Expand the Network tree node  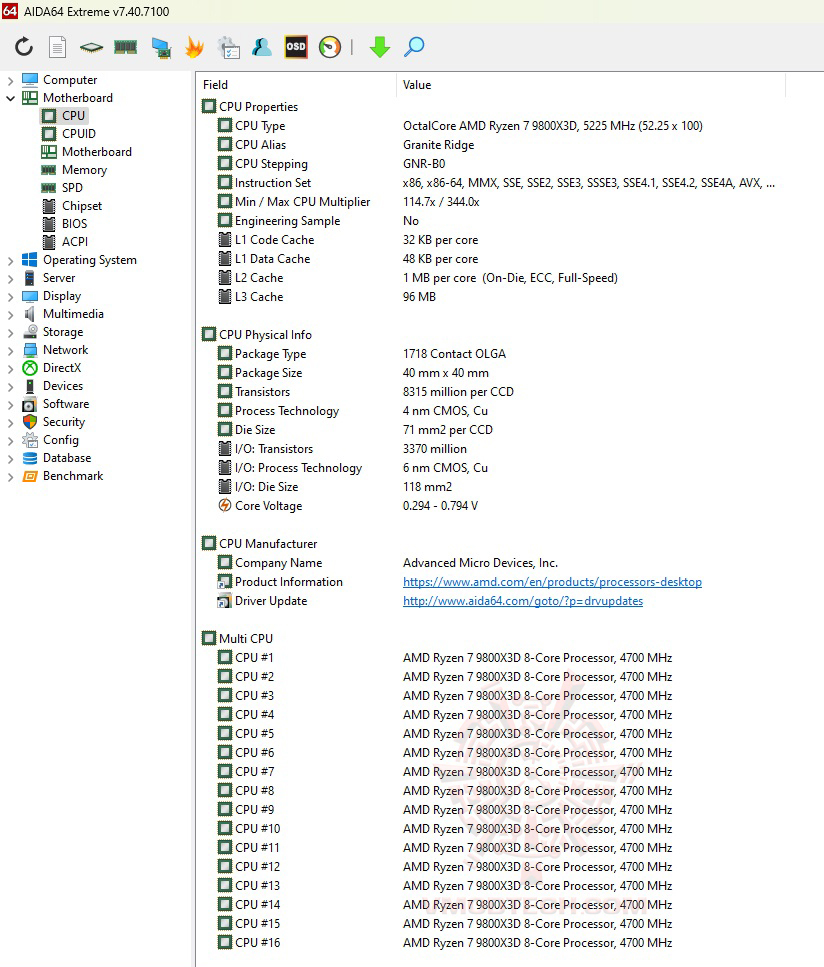(x=10, y=350)
